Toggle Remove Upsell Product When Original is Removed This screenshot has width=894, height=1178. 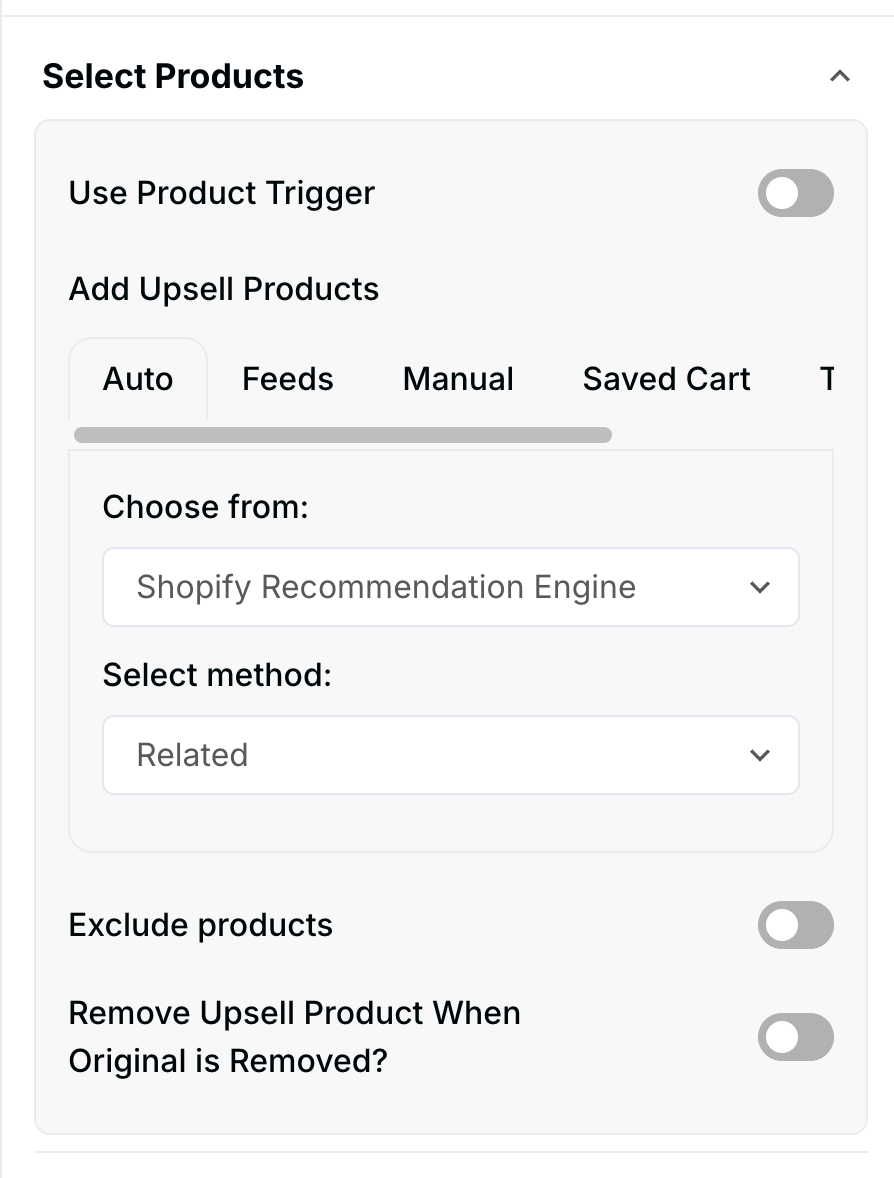(795, 1037)
